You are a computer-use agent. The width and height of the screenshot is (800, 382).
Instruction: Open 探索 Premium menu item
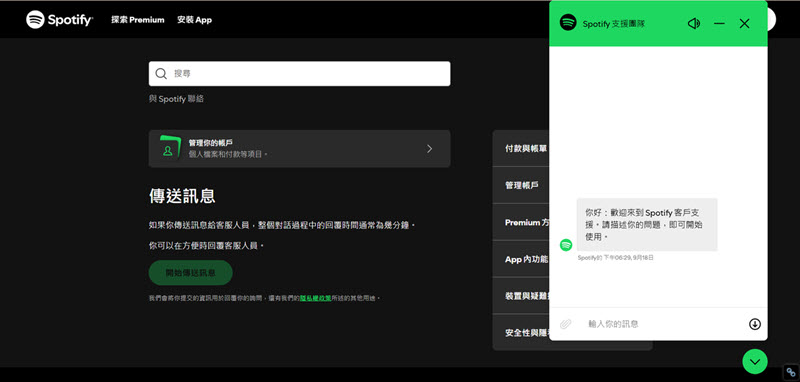coord(138,20)
